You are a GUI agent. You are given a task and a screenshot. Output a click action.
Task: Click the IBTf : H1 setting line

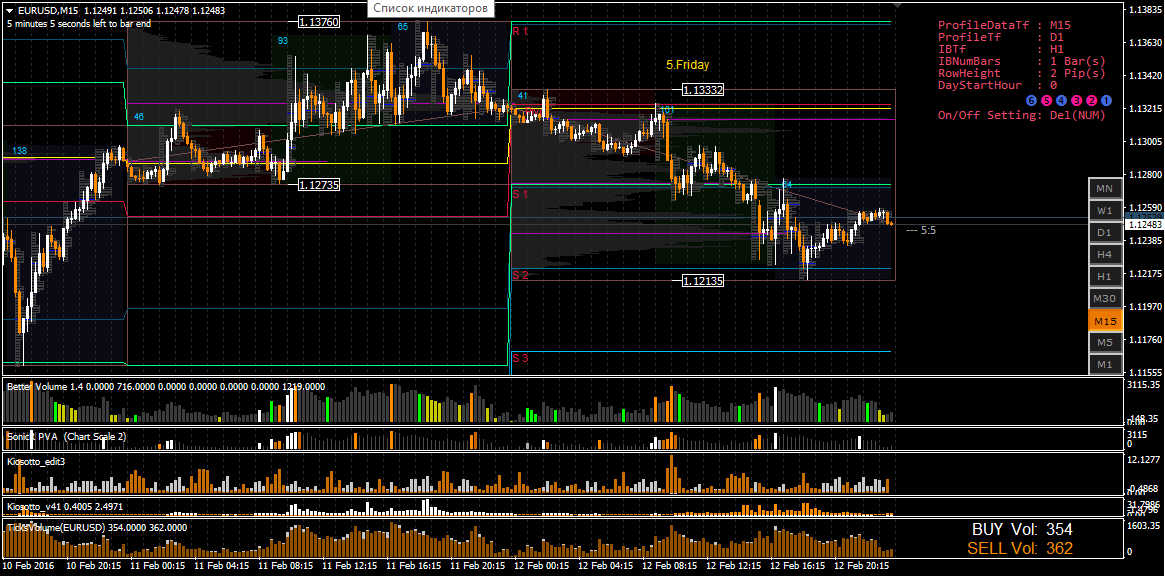tap(1002, 49)
